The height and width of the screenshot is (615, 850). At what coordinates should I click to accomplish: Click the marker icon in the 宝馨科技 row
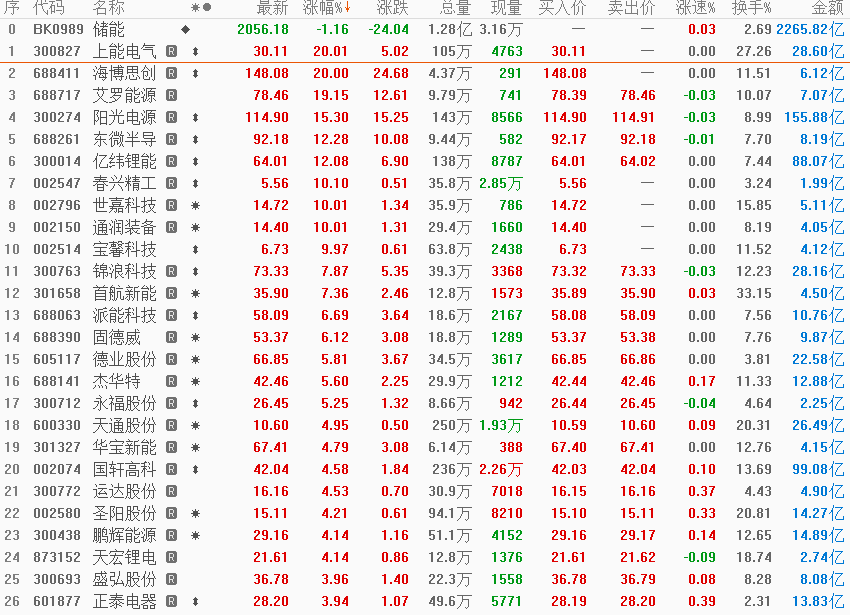(196, 249)
